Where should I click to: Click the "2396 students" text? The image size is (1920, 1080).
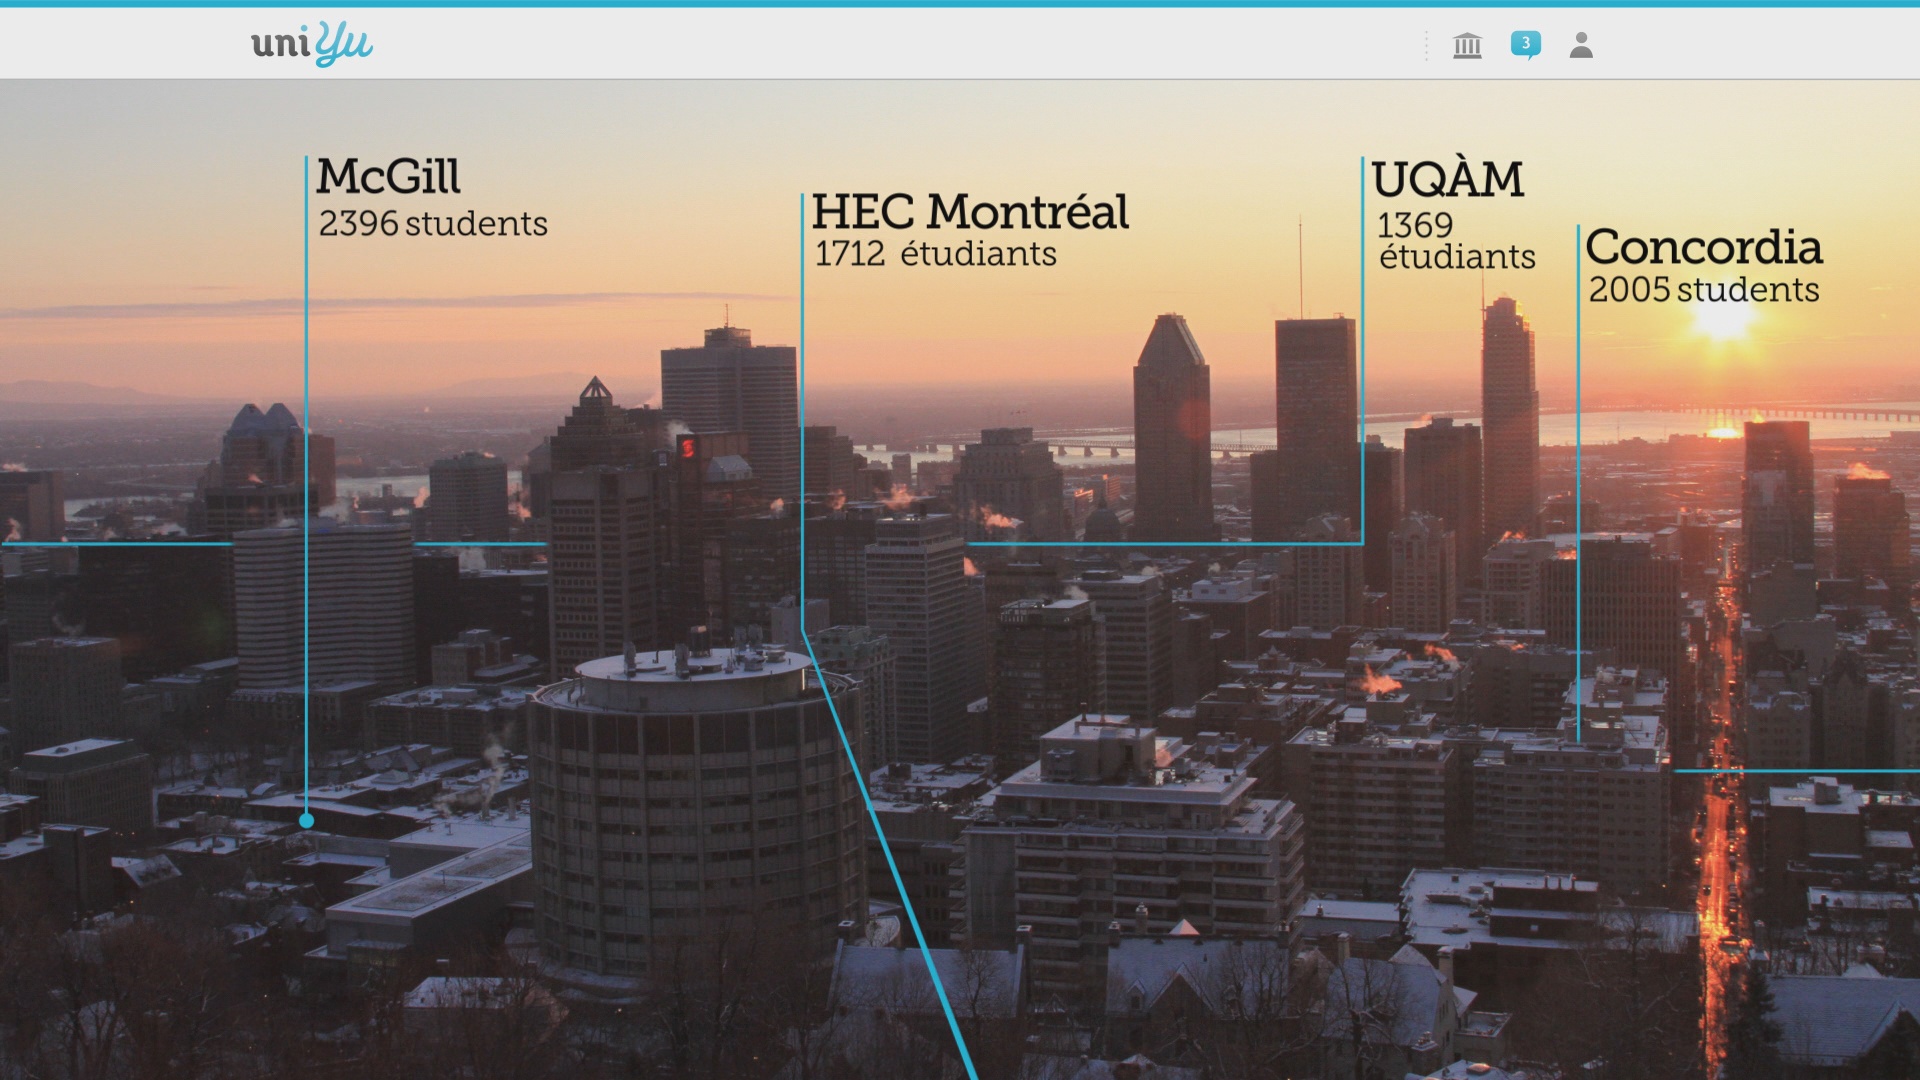click(x=433, y=223)
